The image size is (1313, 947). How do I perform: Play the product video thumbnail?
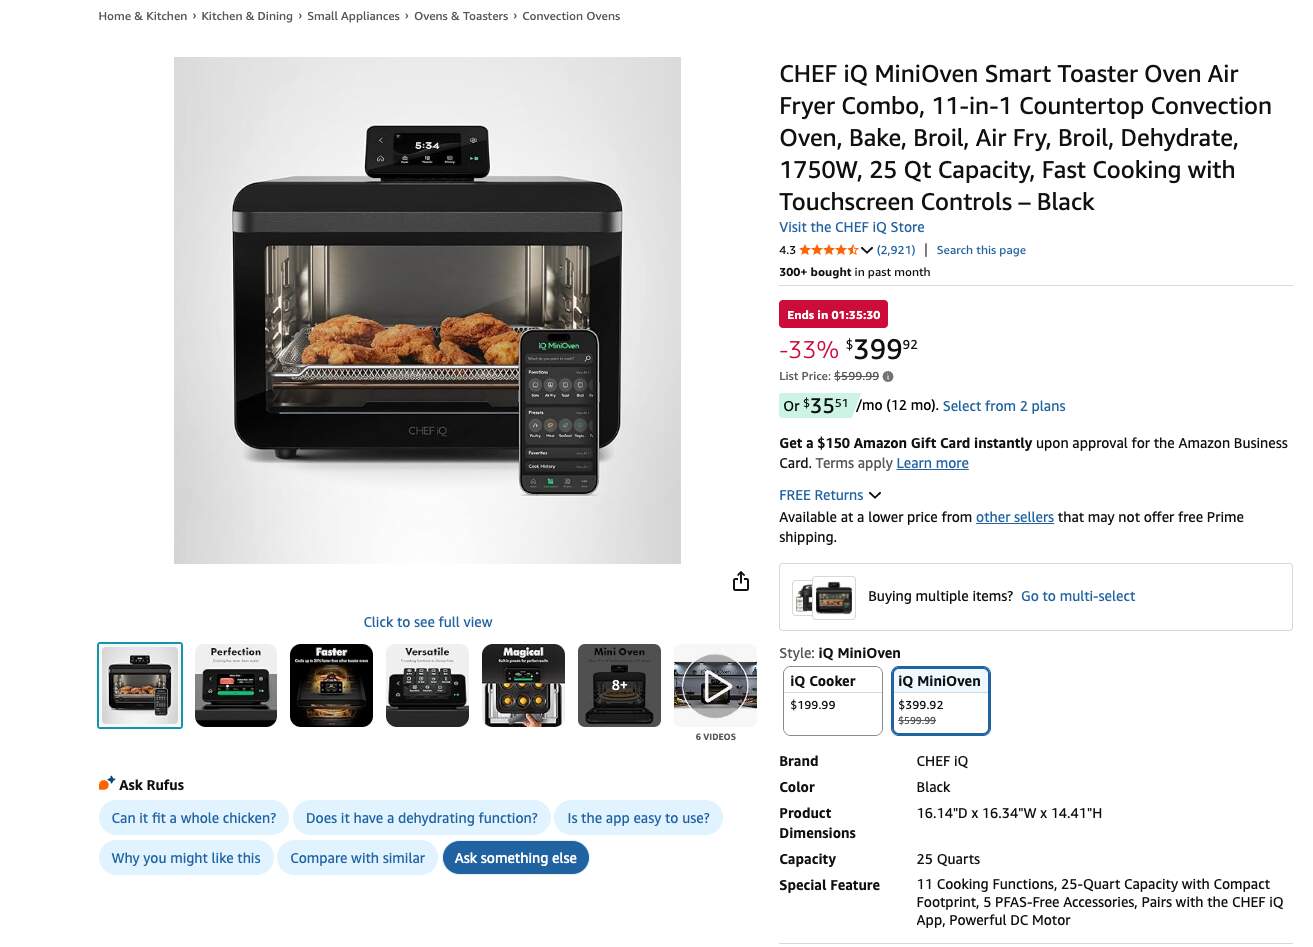click(715, 686)
